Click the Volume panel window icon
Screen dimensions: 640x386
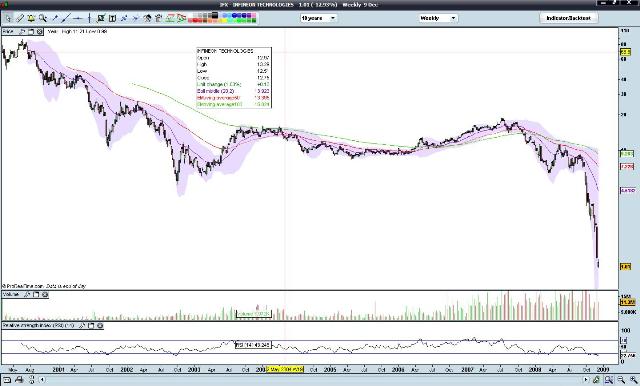pos(36,295)
